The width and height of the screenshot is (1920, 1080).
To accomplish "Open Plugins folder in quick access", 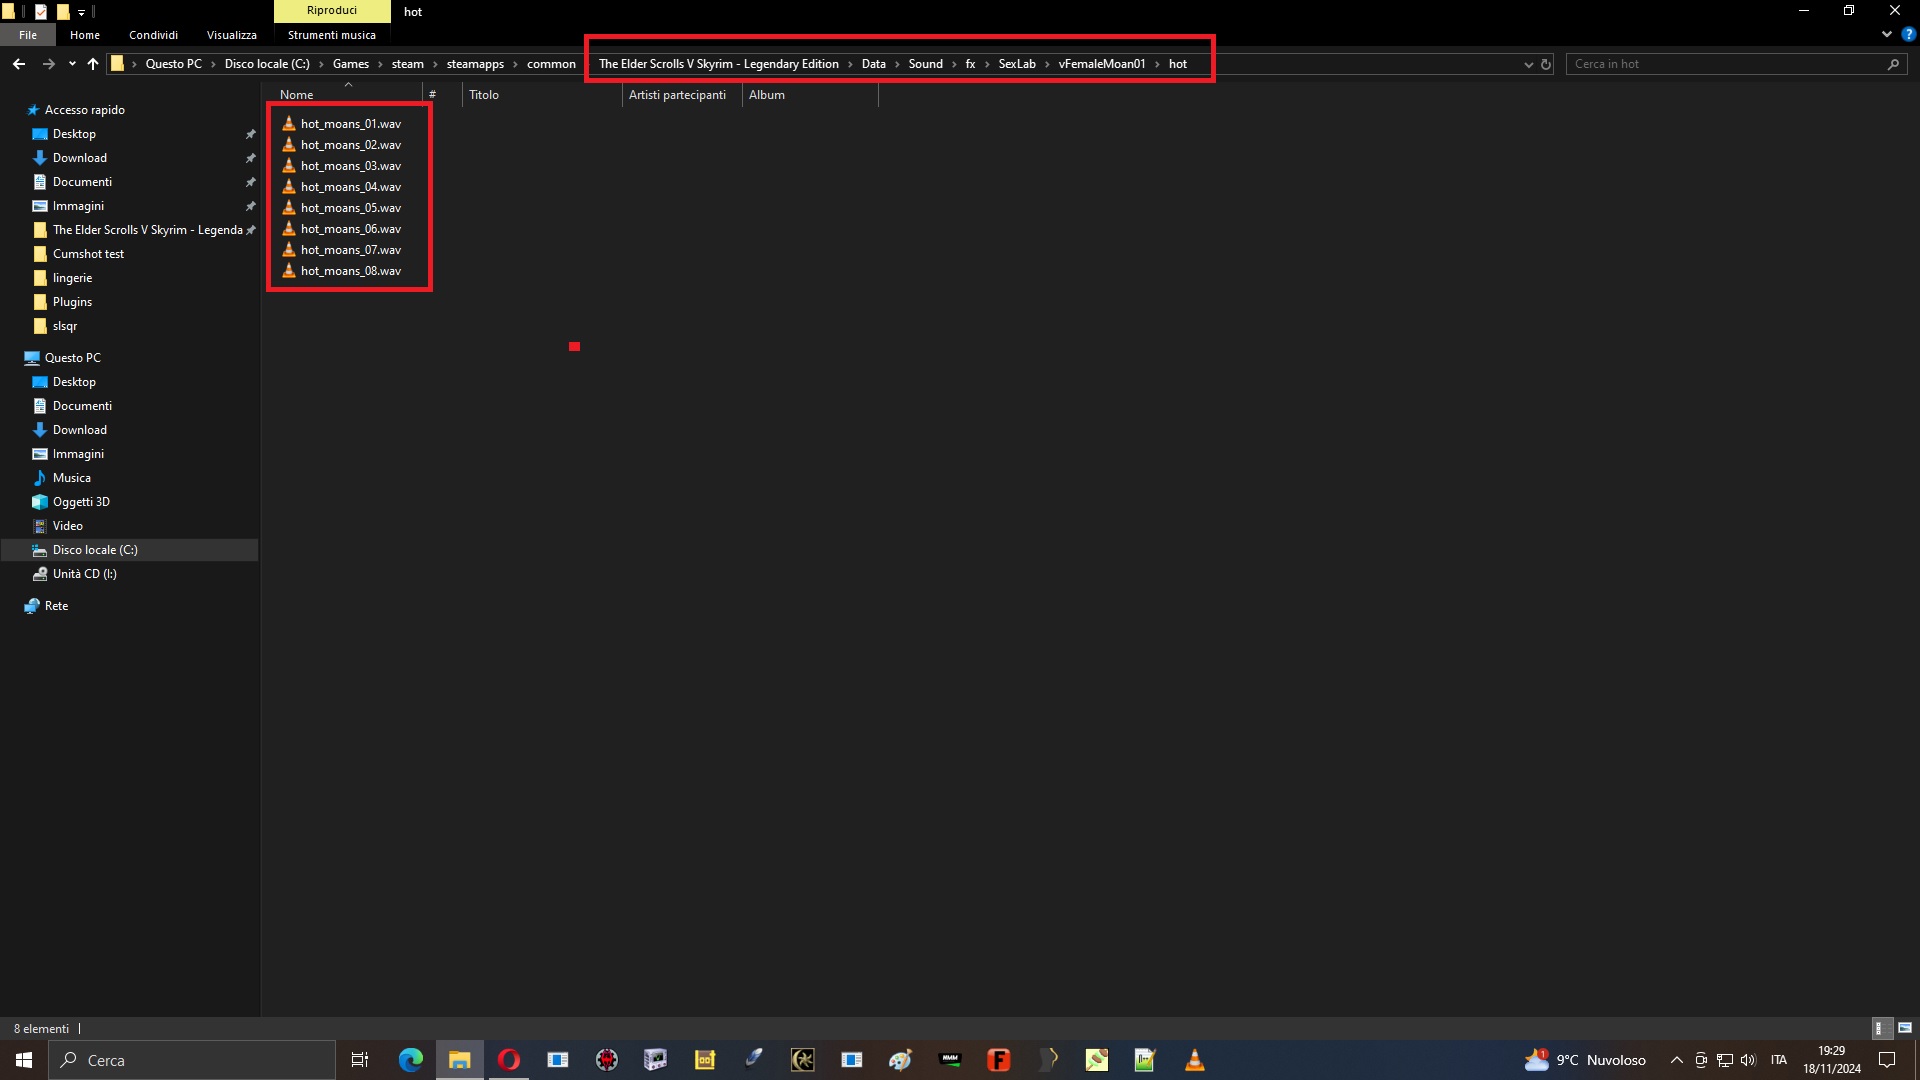I will point(72,302).
